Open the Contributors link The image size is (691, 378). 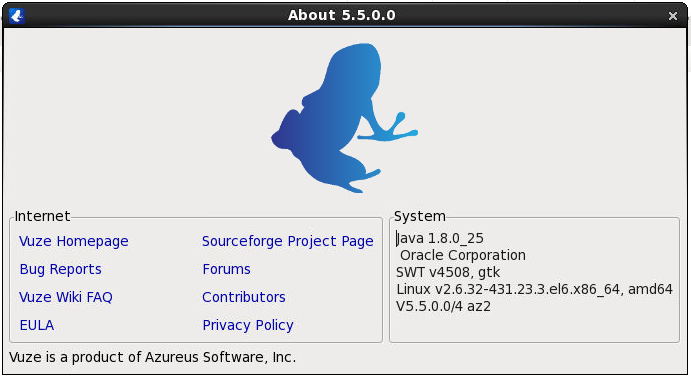click(244, 297)
